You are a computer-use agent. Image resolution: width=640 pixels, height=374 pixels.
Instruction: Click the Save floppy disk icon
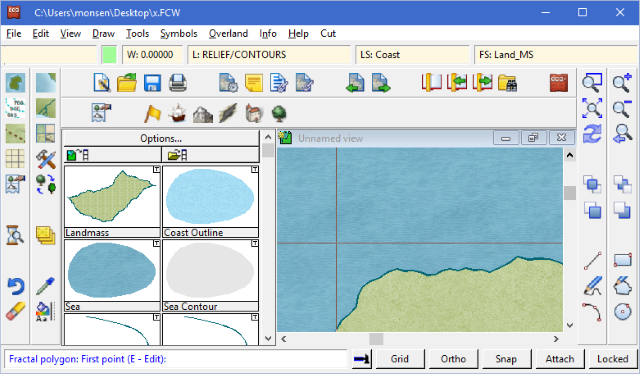click(152, 83)
